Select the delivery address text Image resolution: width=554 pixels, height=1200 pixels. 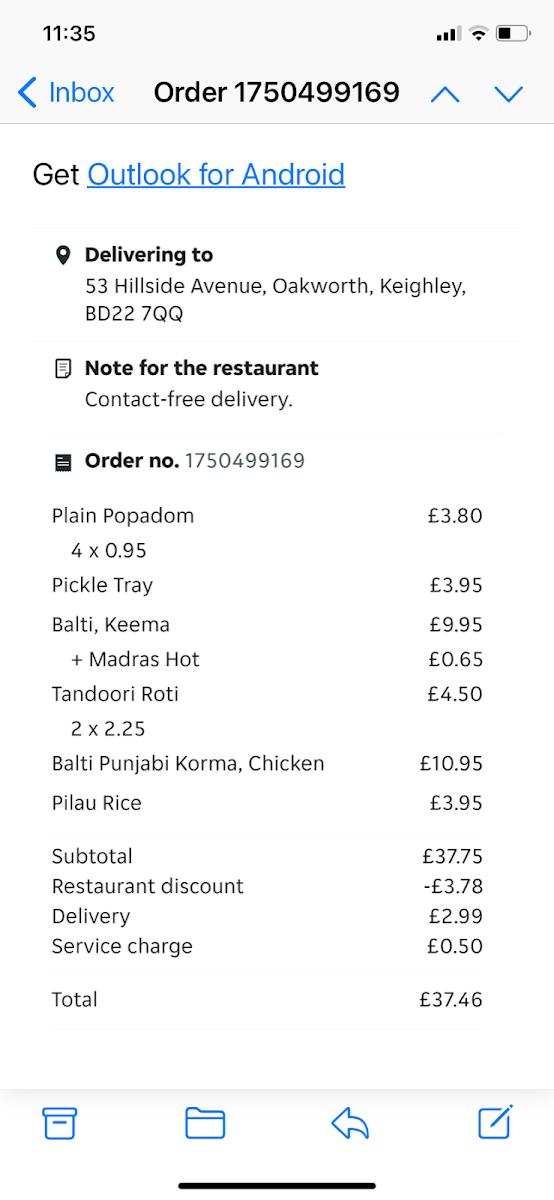[x=276, y=300]
